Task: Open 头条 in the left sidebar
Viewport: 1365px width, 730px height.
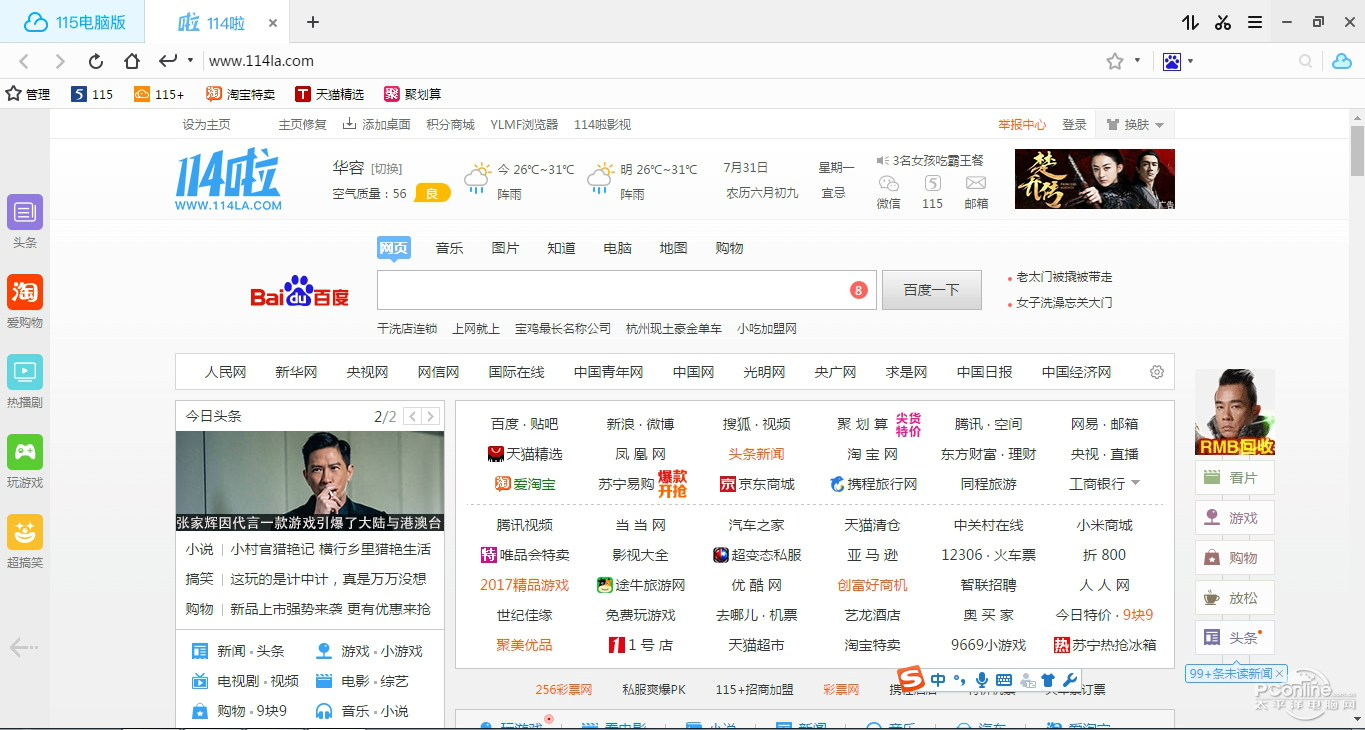Action: 25,213
